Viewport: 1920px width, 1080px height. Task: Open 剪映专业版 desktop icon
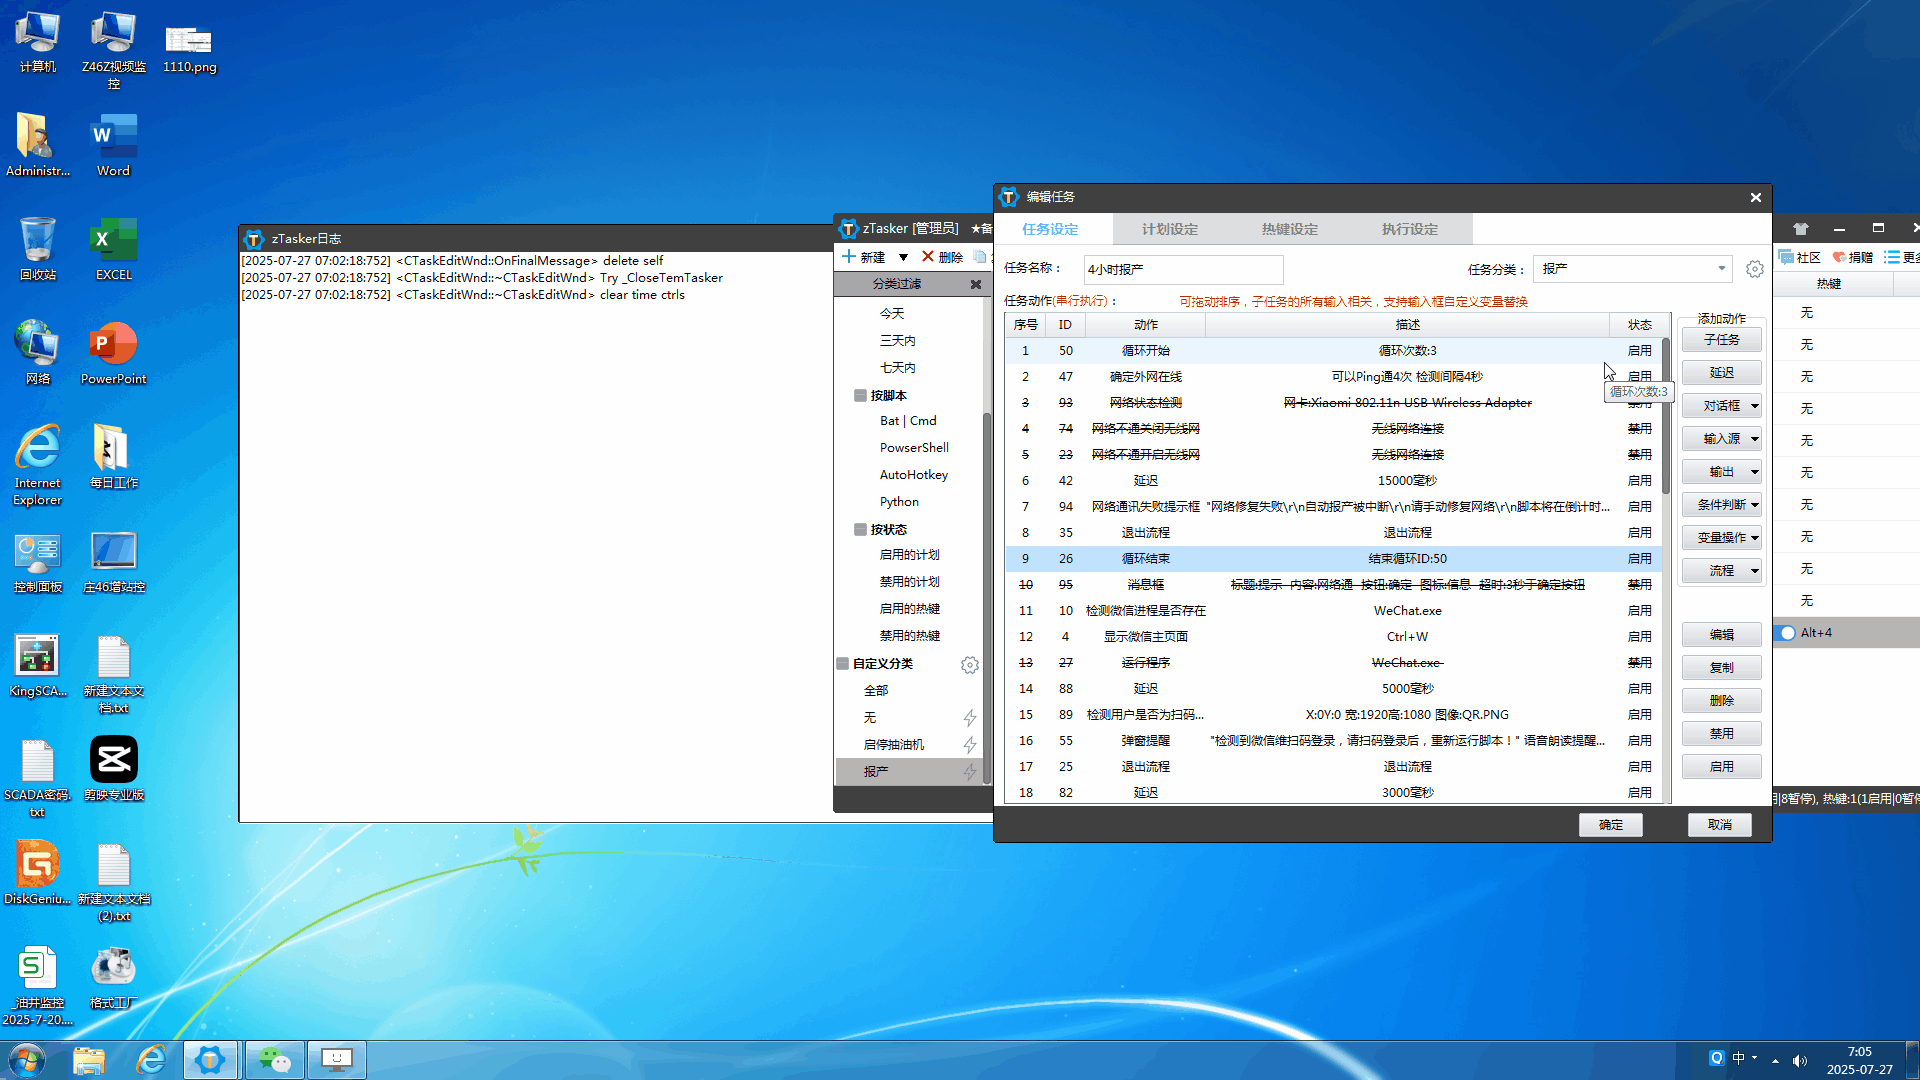point(113,768)
